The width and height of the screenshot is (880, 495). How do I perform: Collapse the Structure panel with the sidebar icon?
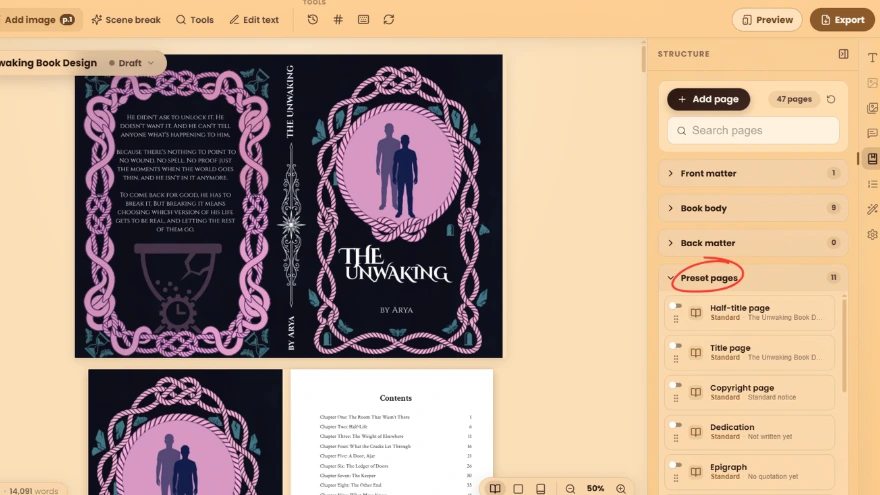point(843,54)
